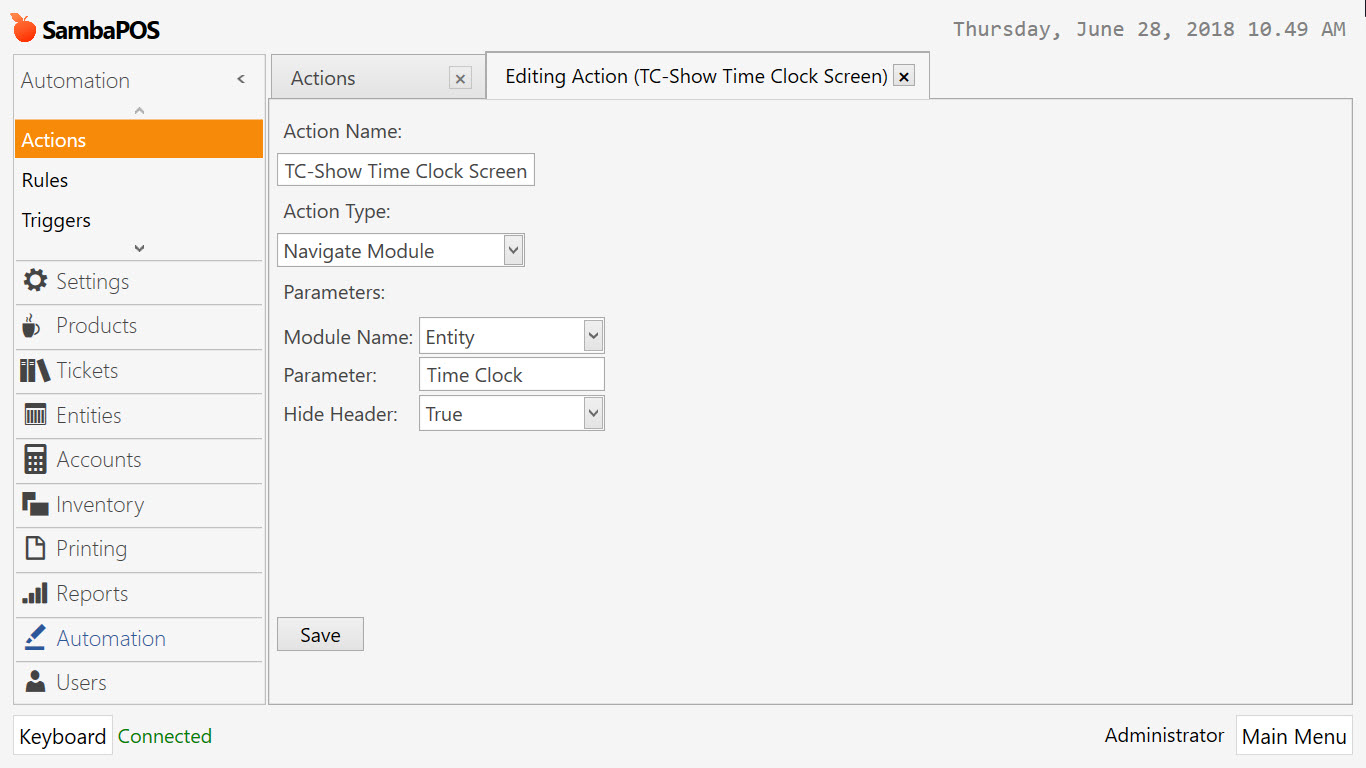Return to the Main Menu
Screen dimensions: 1366x768
pos(1294,736)
